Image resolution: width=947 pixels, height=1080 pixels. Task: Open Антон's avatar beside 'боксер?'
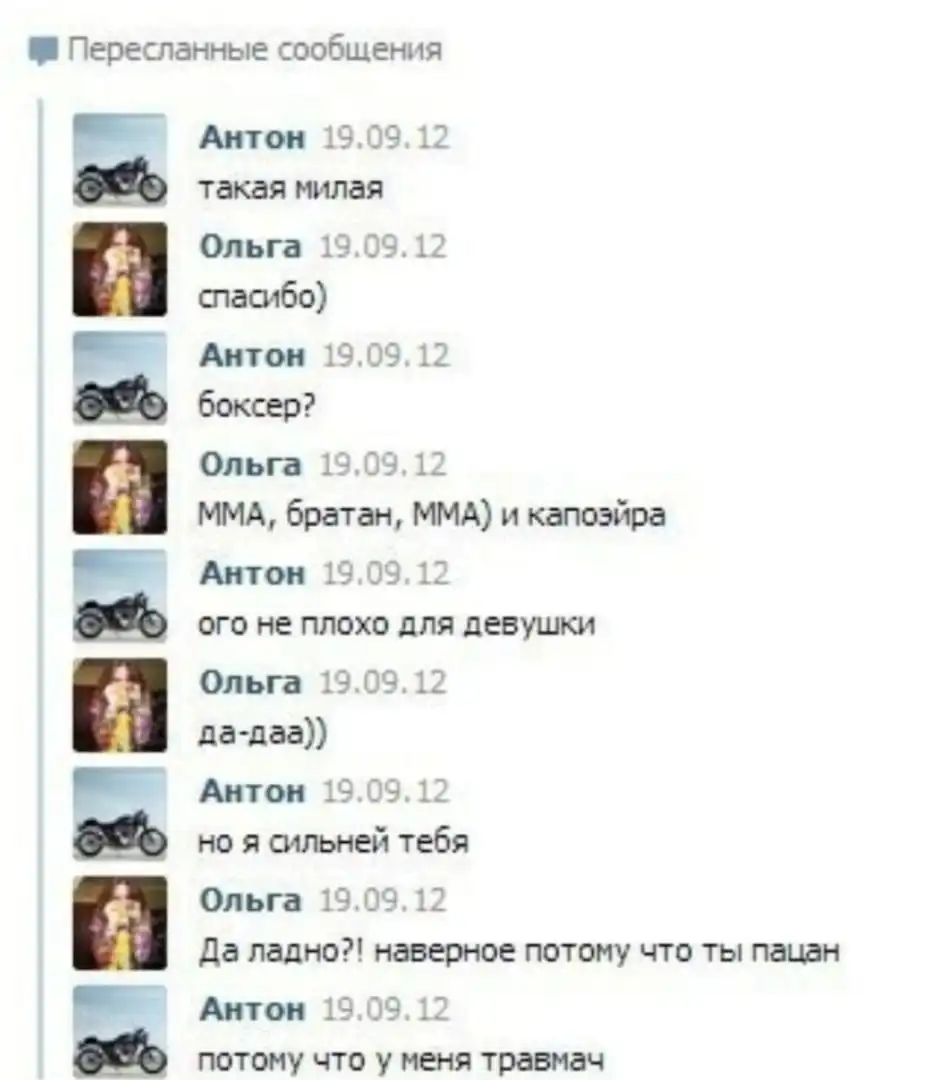120,378
